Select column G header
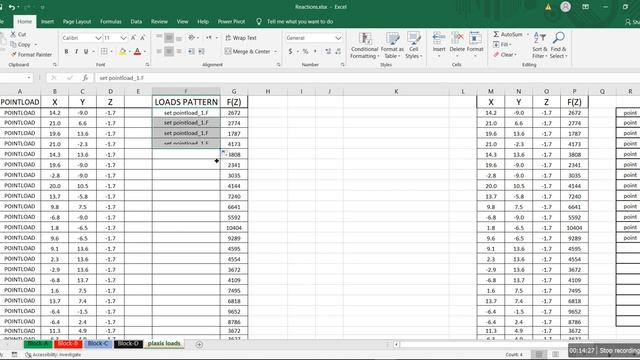The image size is (640, 360). tap(234, 91)
